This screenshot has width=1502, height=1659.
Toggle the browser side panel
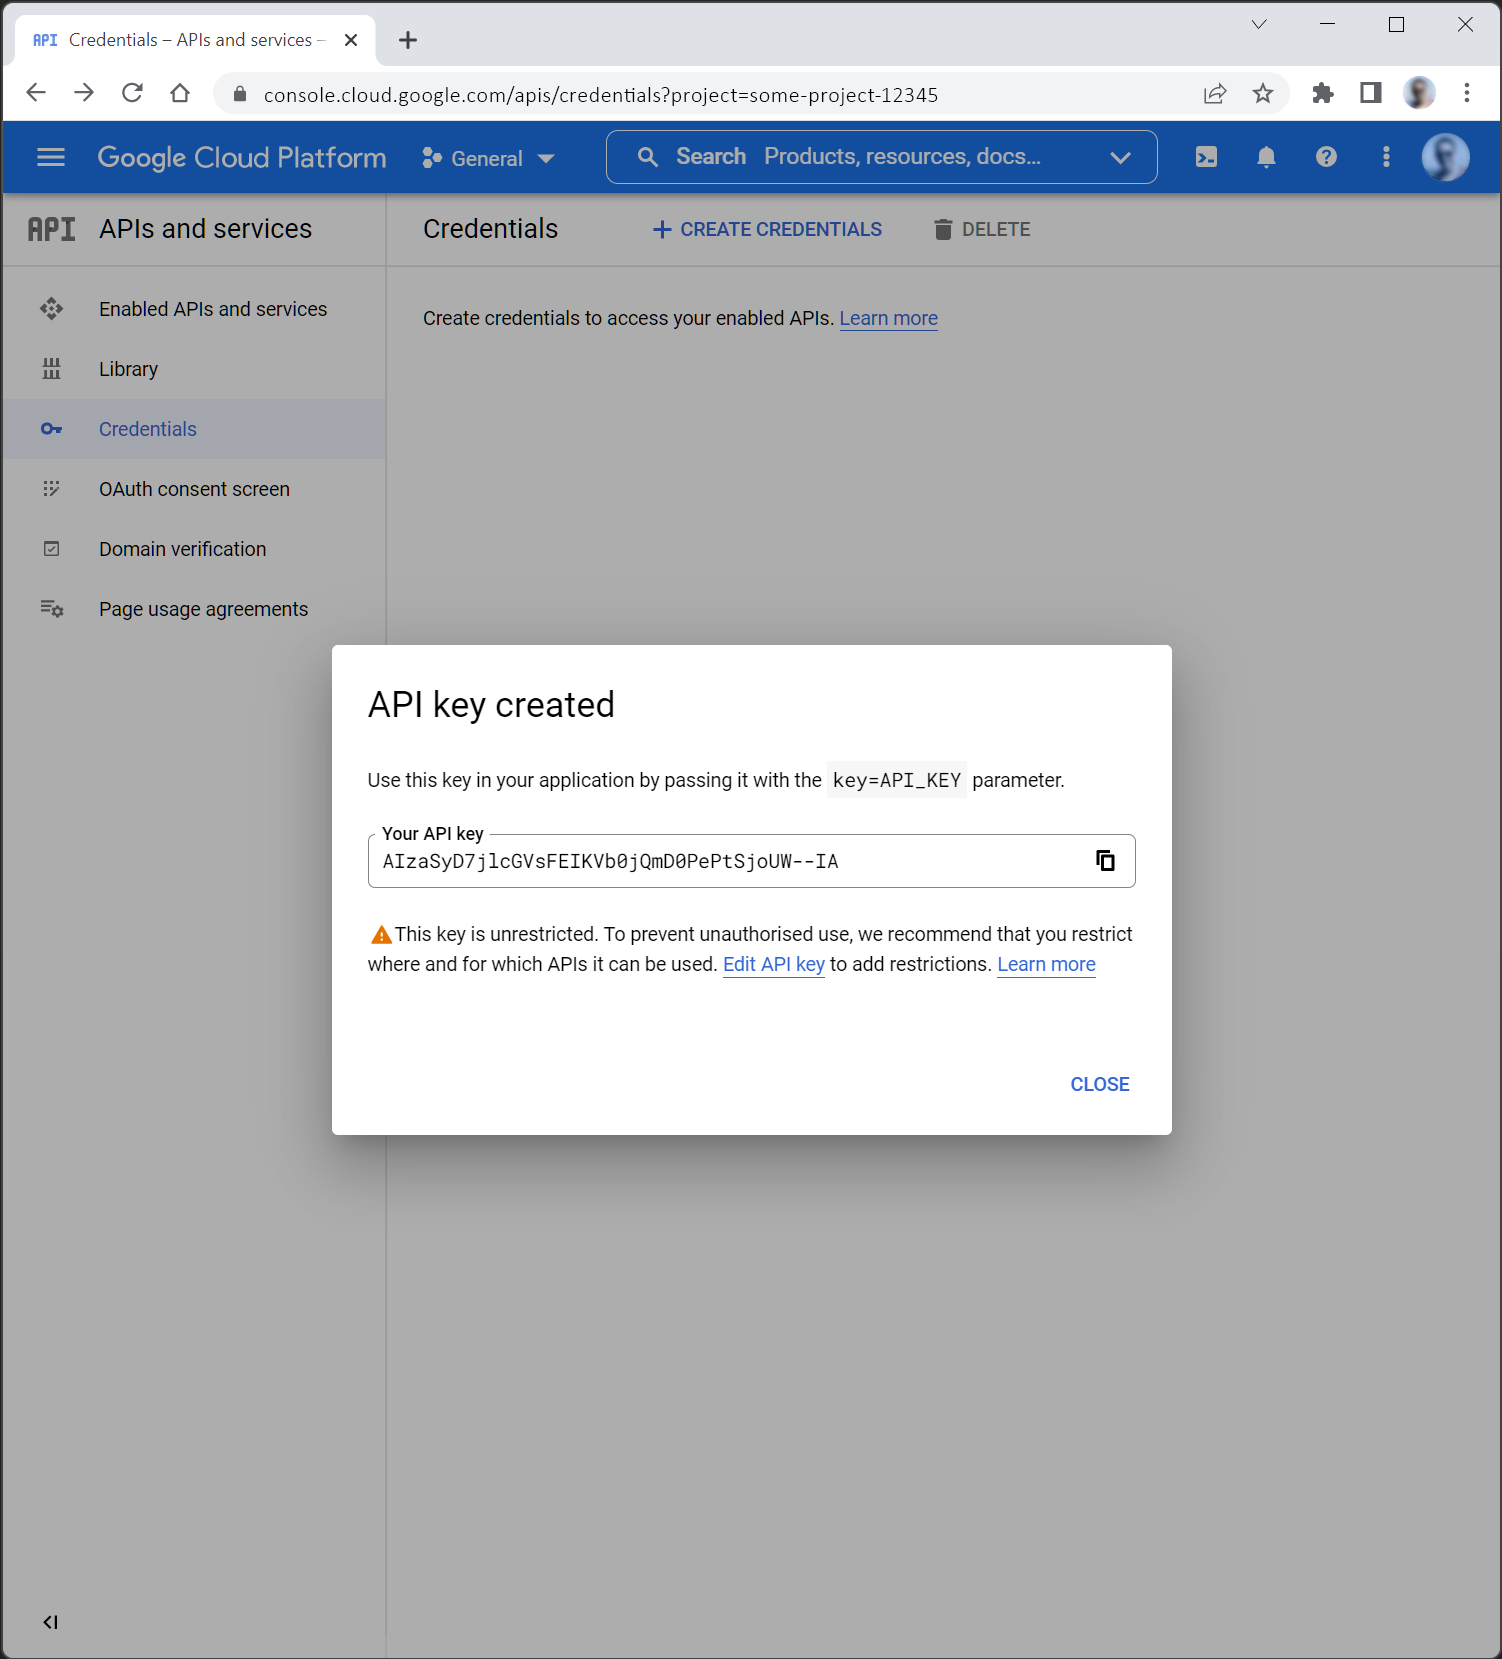(1370, 94)
